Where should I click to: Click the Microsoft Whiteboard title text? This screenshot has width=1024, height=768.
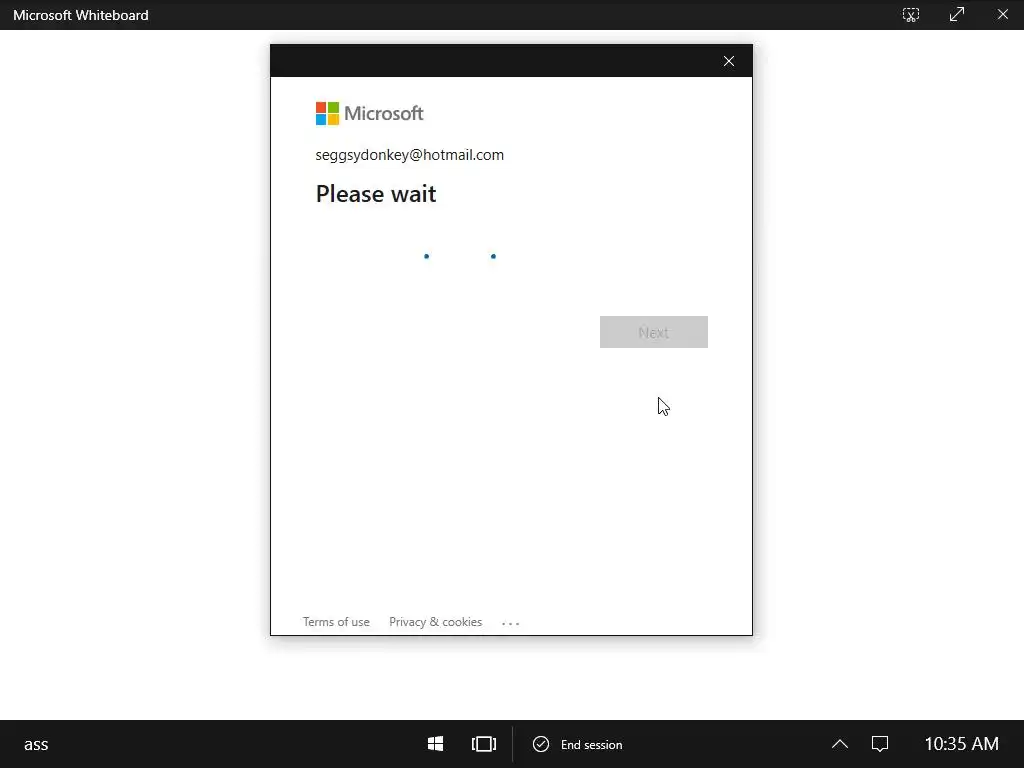point(81,15)
